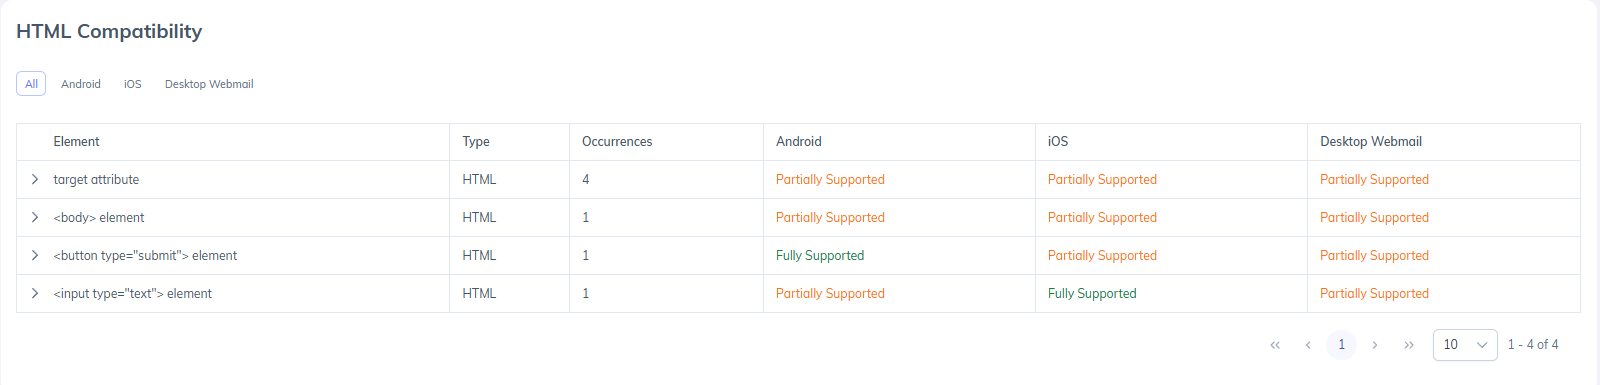The height and width of the screenshot is (385, 1600).
Task: Switch to the Android filter tab
Action: point(81,84)
